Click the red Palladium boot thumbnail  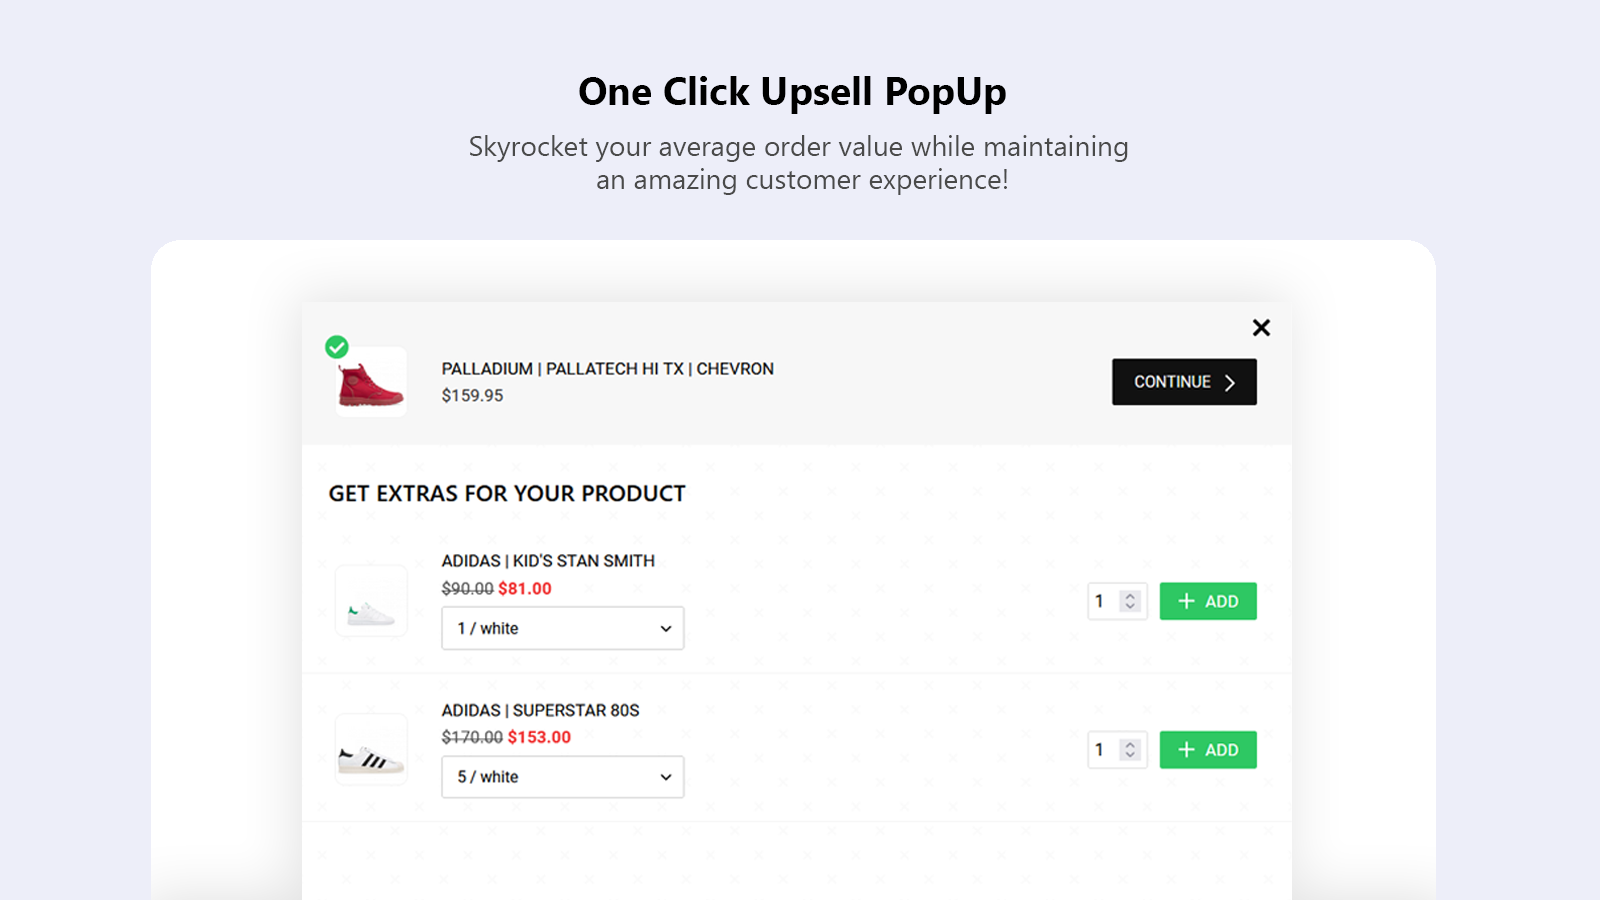coord(369,381)
